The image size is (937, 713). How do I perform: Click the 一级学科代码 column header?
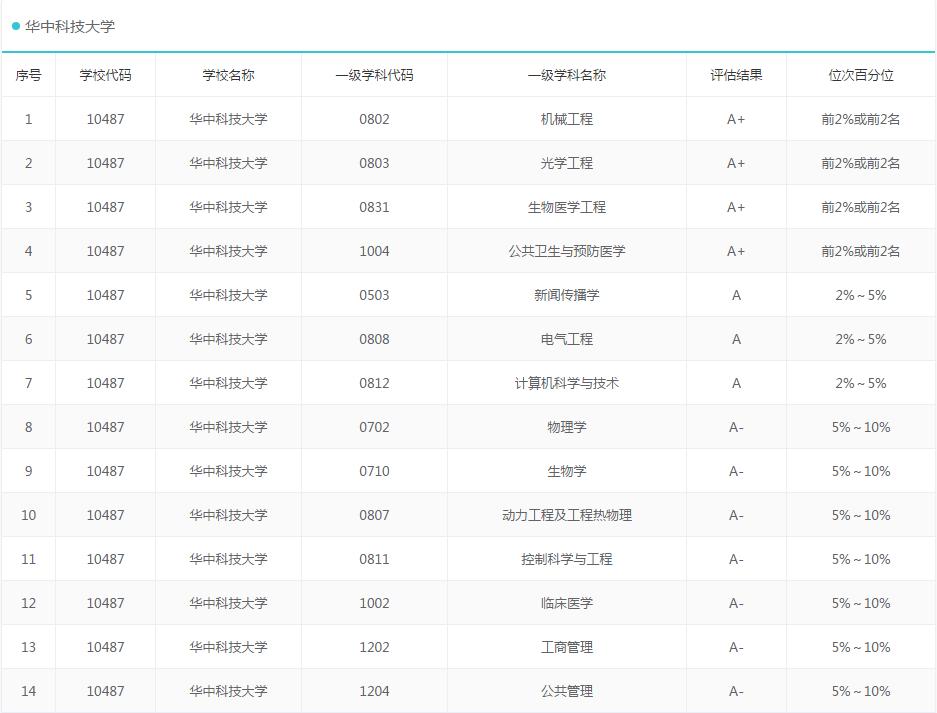click(374, 74)
